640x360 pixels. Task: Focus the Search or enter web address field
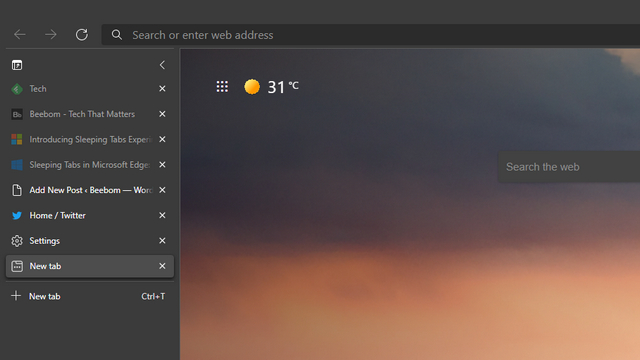tap(371, 35)
